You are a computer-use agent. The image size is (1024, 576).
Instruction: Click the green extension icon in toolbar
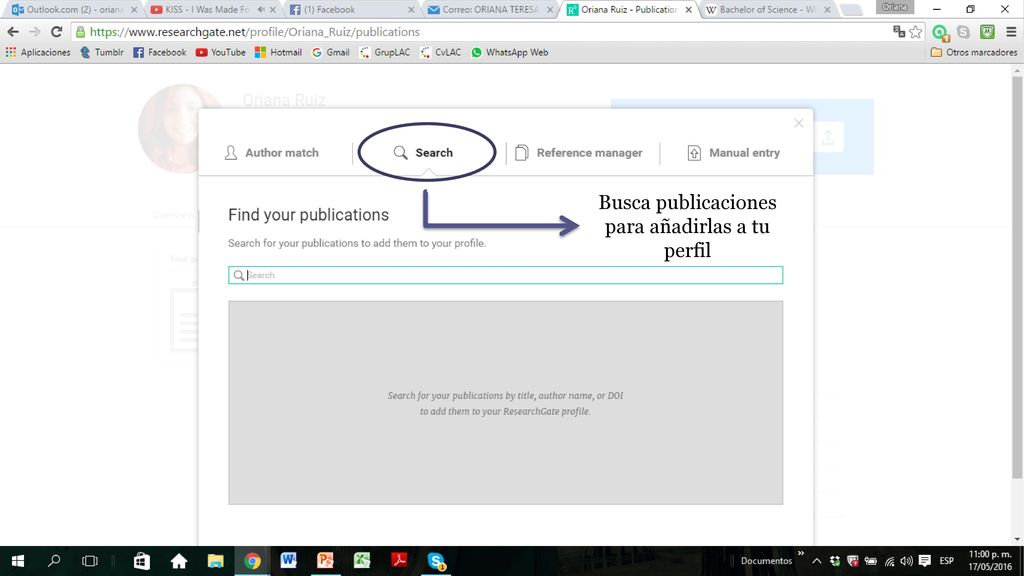pyautogui.click(x=940, y=32)
